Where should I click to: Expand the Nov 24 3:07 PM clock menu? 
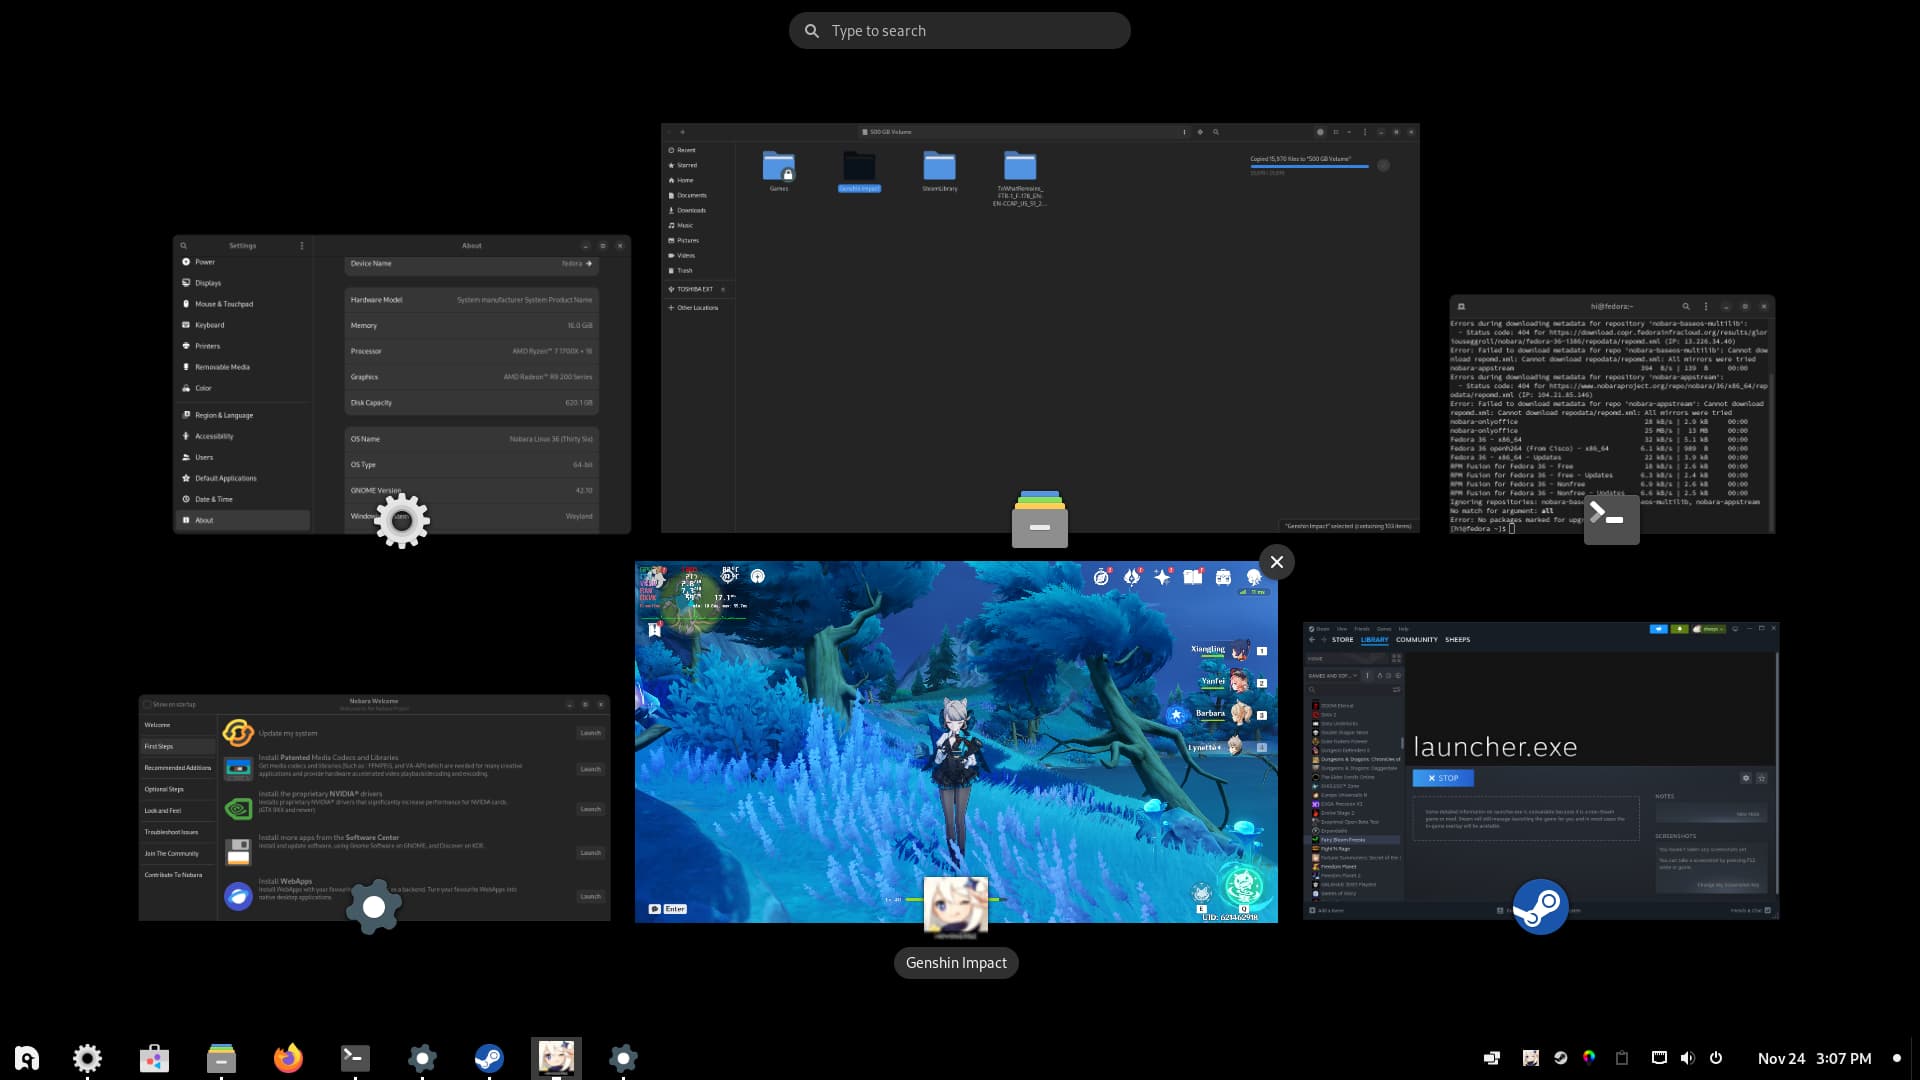[1814, 1058]
